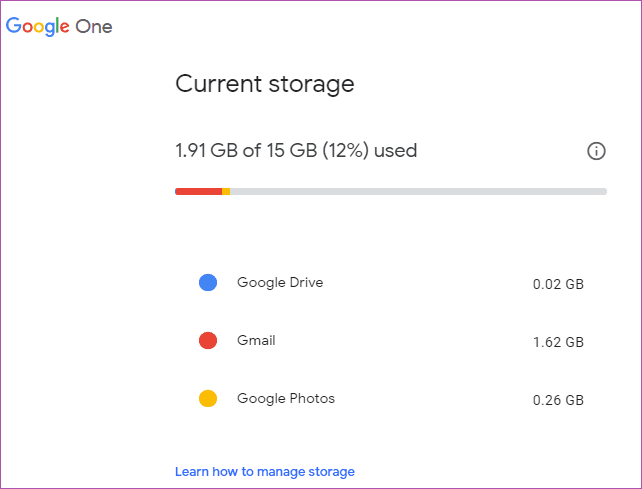Click the Google One logo
Viewport: 642px width, 489px height.
(59, 27)
